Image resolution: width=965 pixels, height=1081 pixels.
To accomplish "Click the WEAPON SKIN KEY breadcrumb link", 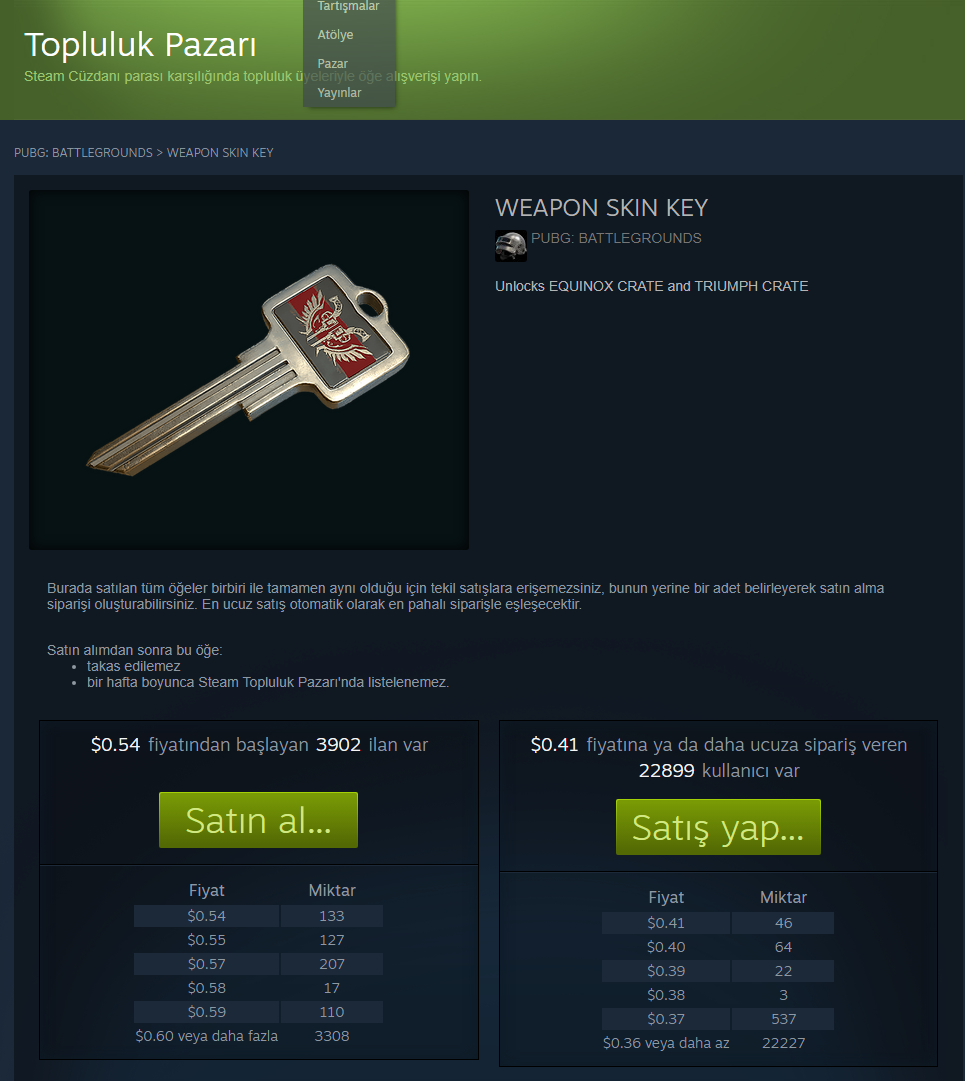I will [x=220, y=152].
